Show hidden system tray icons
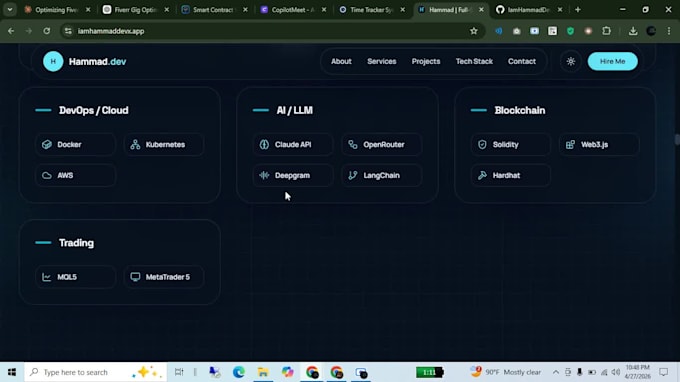 pyautogui.click(x=556, y=372)
